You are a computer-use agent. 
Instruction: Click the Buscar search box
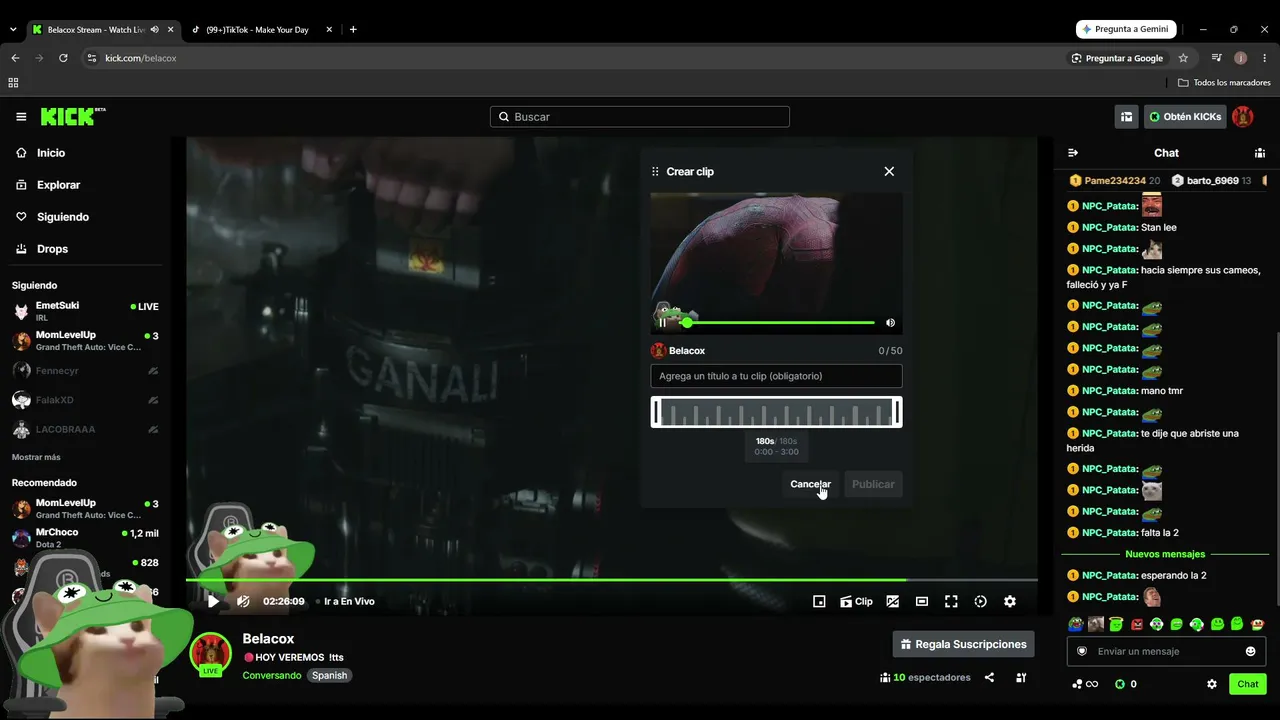coord(640,117)
